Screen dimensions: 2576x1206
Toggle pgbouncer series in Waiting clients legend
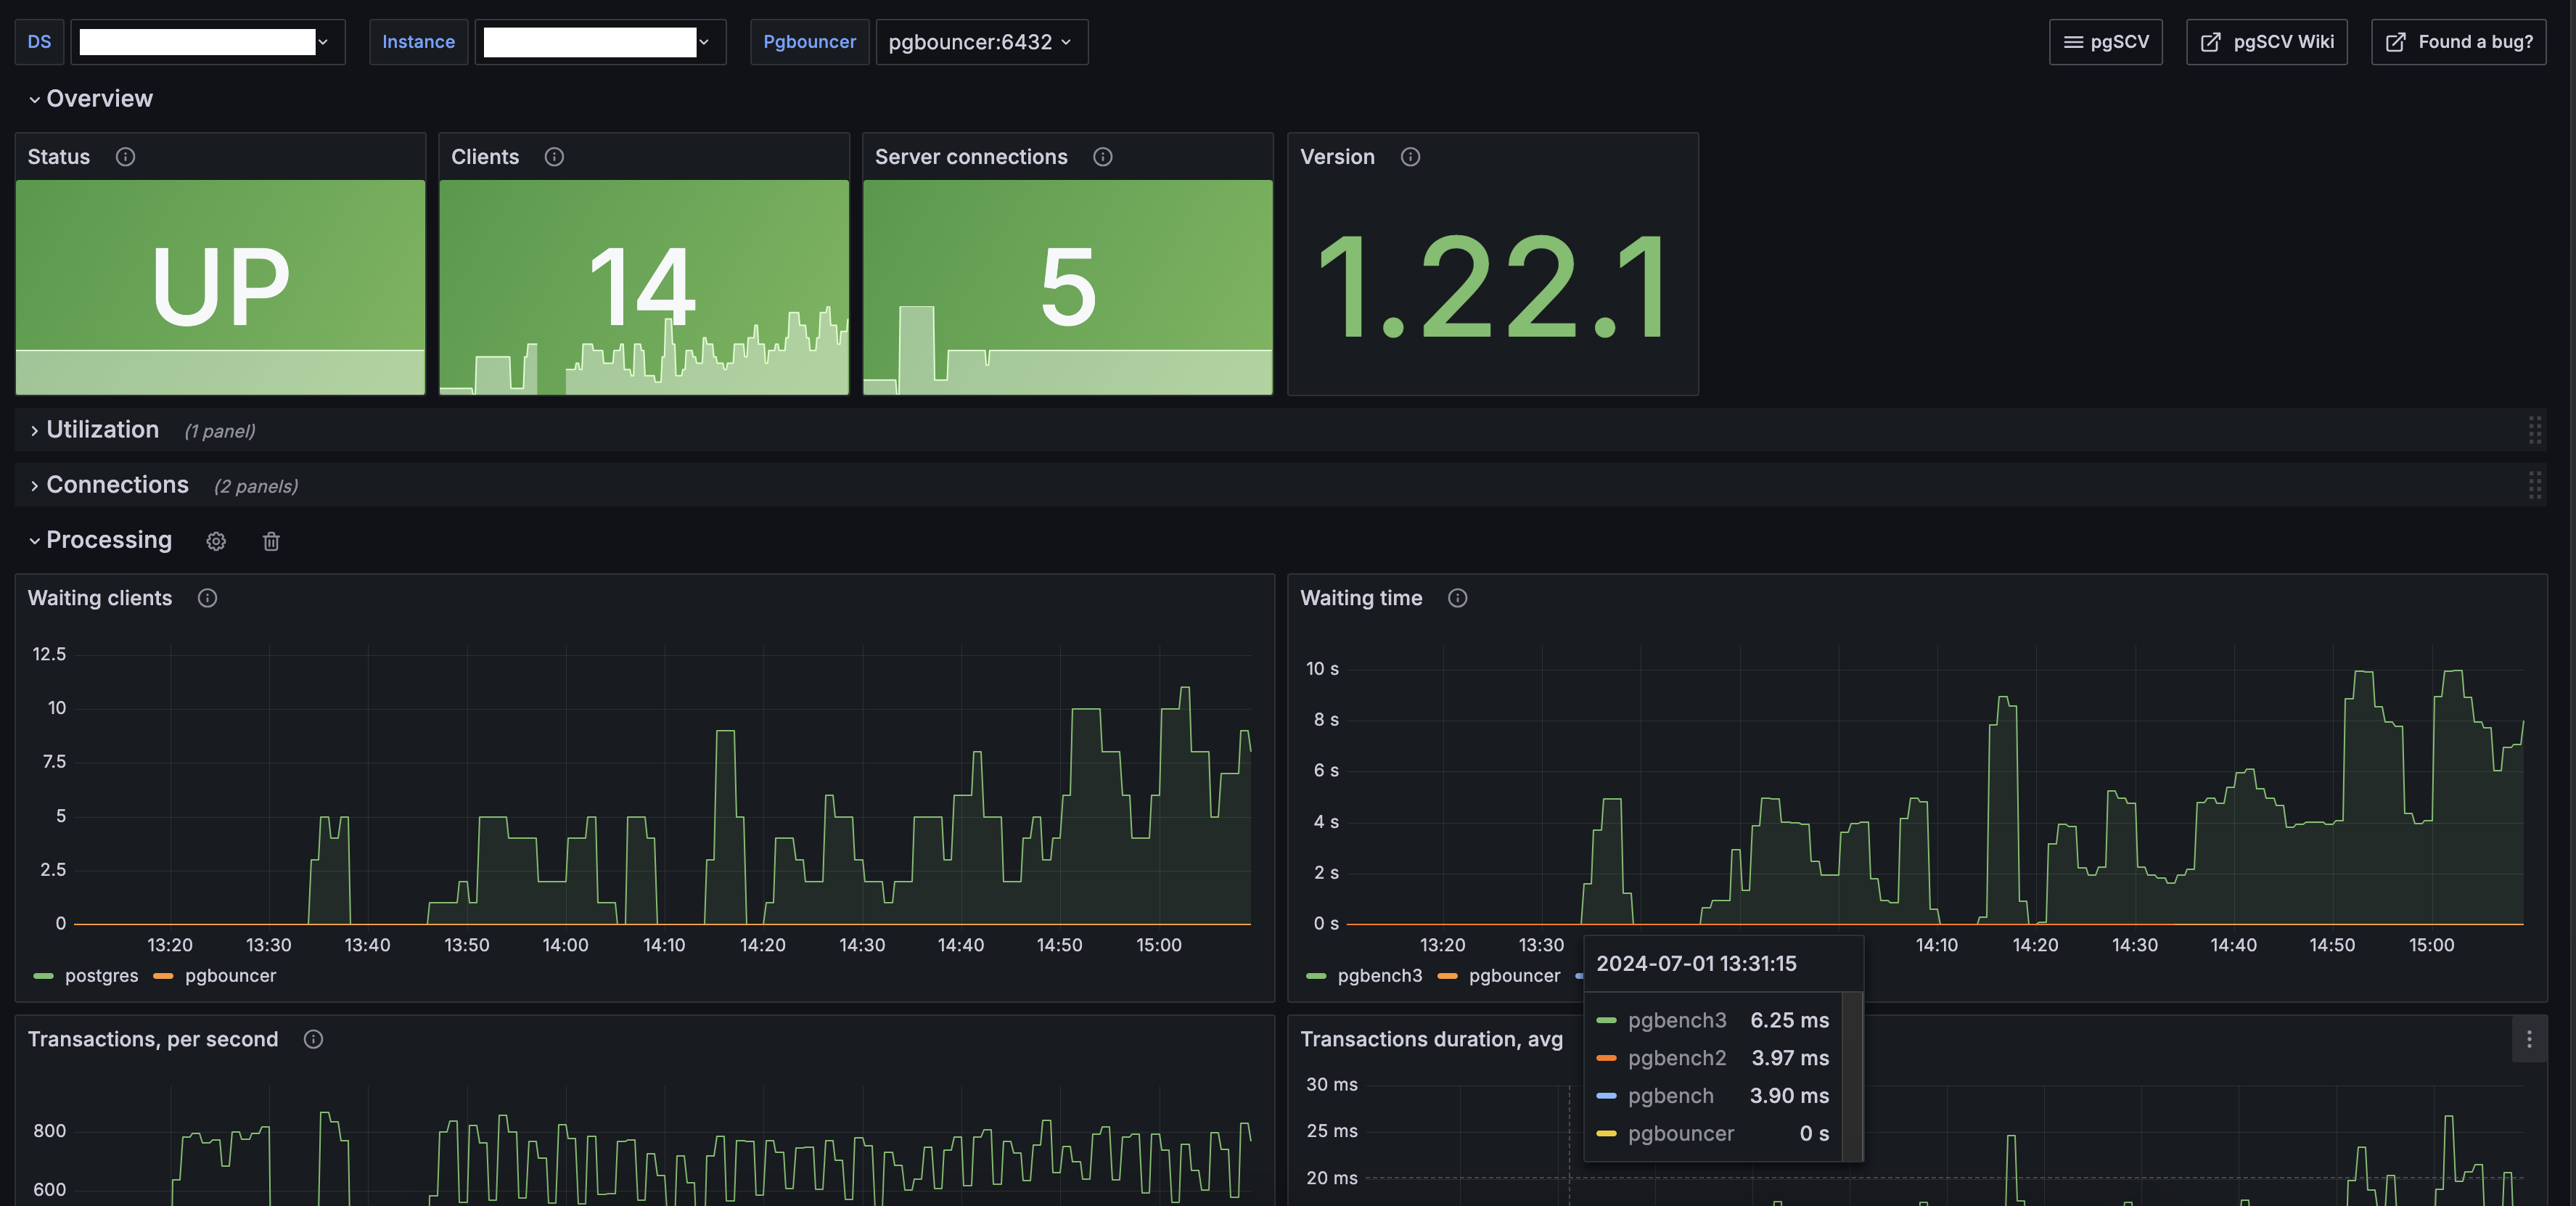point(230,976)
